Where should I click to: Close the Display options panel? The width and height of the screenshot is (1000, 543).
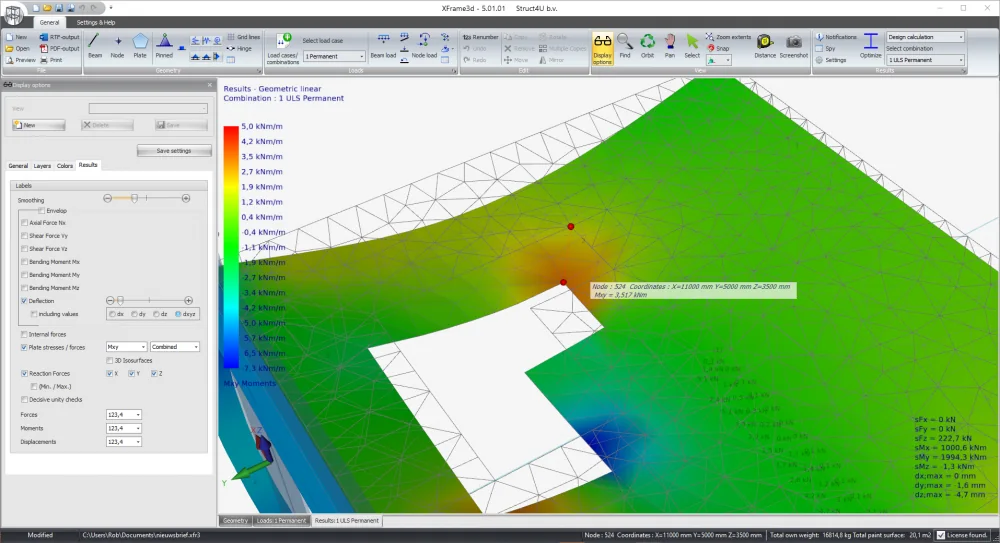click(x=209, y=85)
